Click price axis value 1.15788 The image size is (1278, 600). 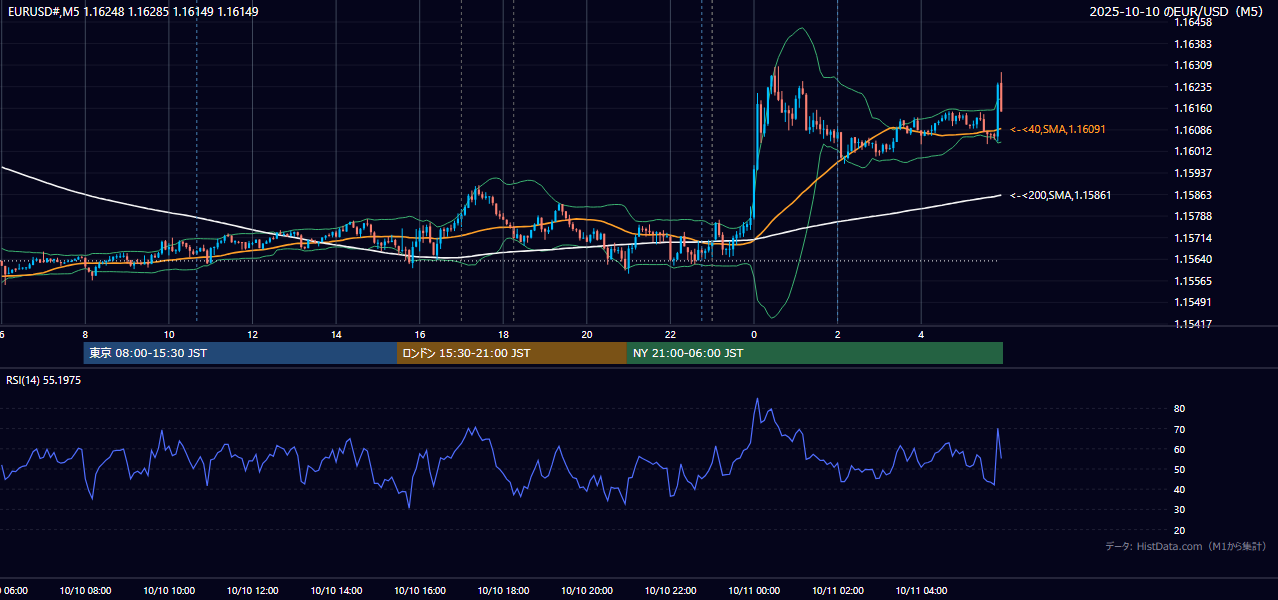click(x=1193, y=216)
